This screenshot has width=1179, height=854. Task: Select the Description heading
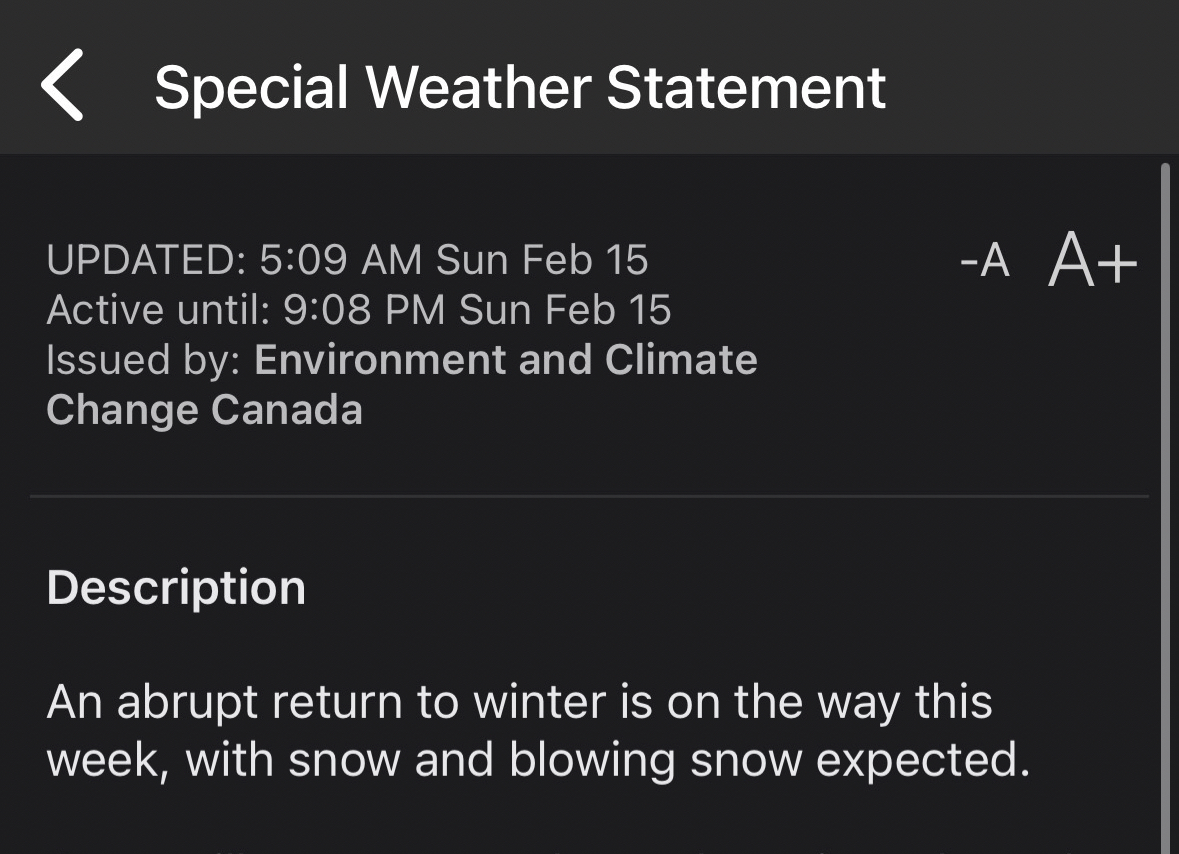pyautogui.click(x=176, y=588)
